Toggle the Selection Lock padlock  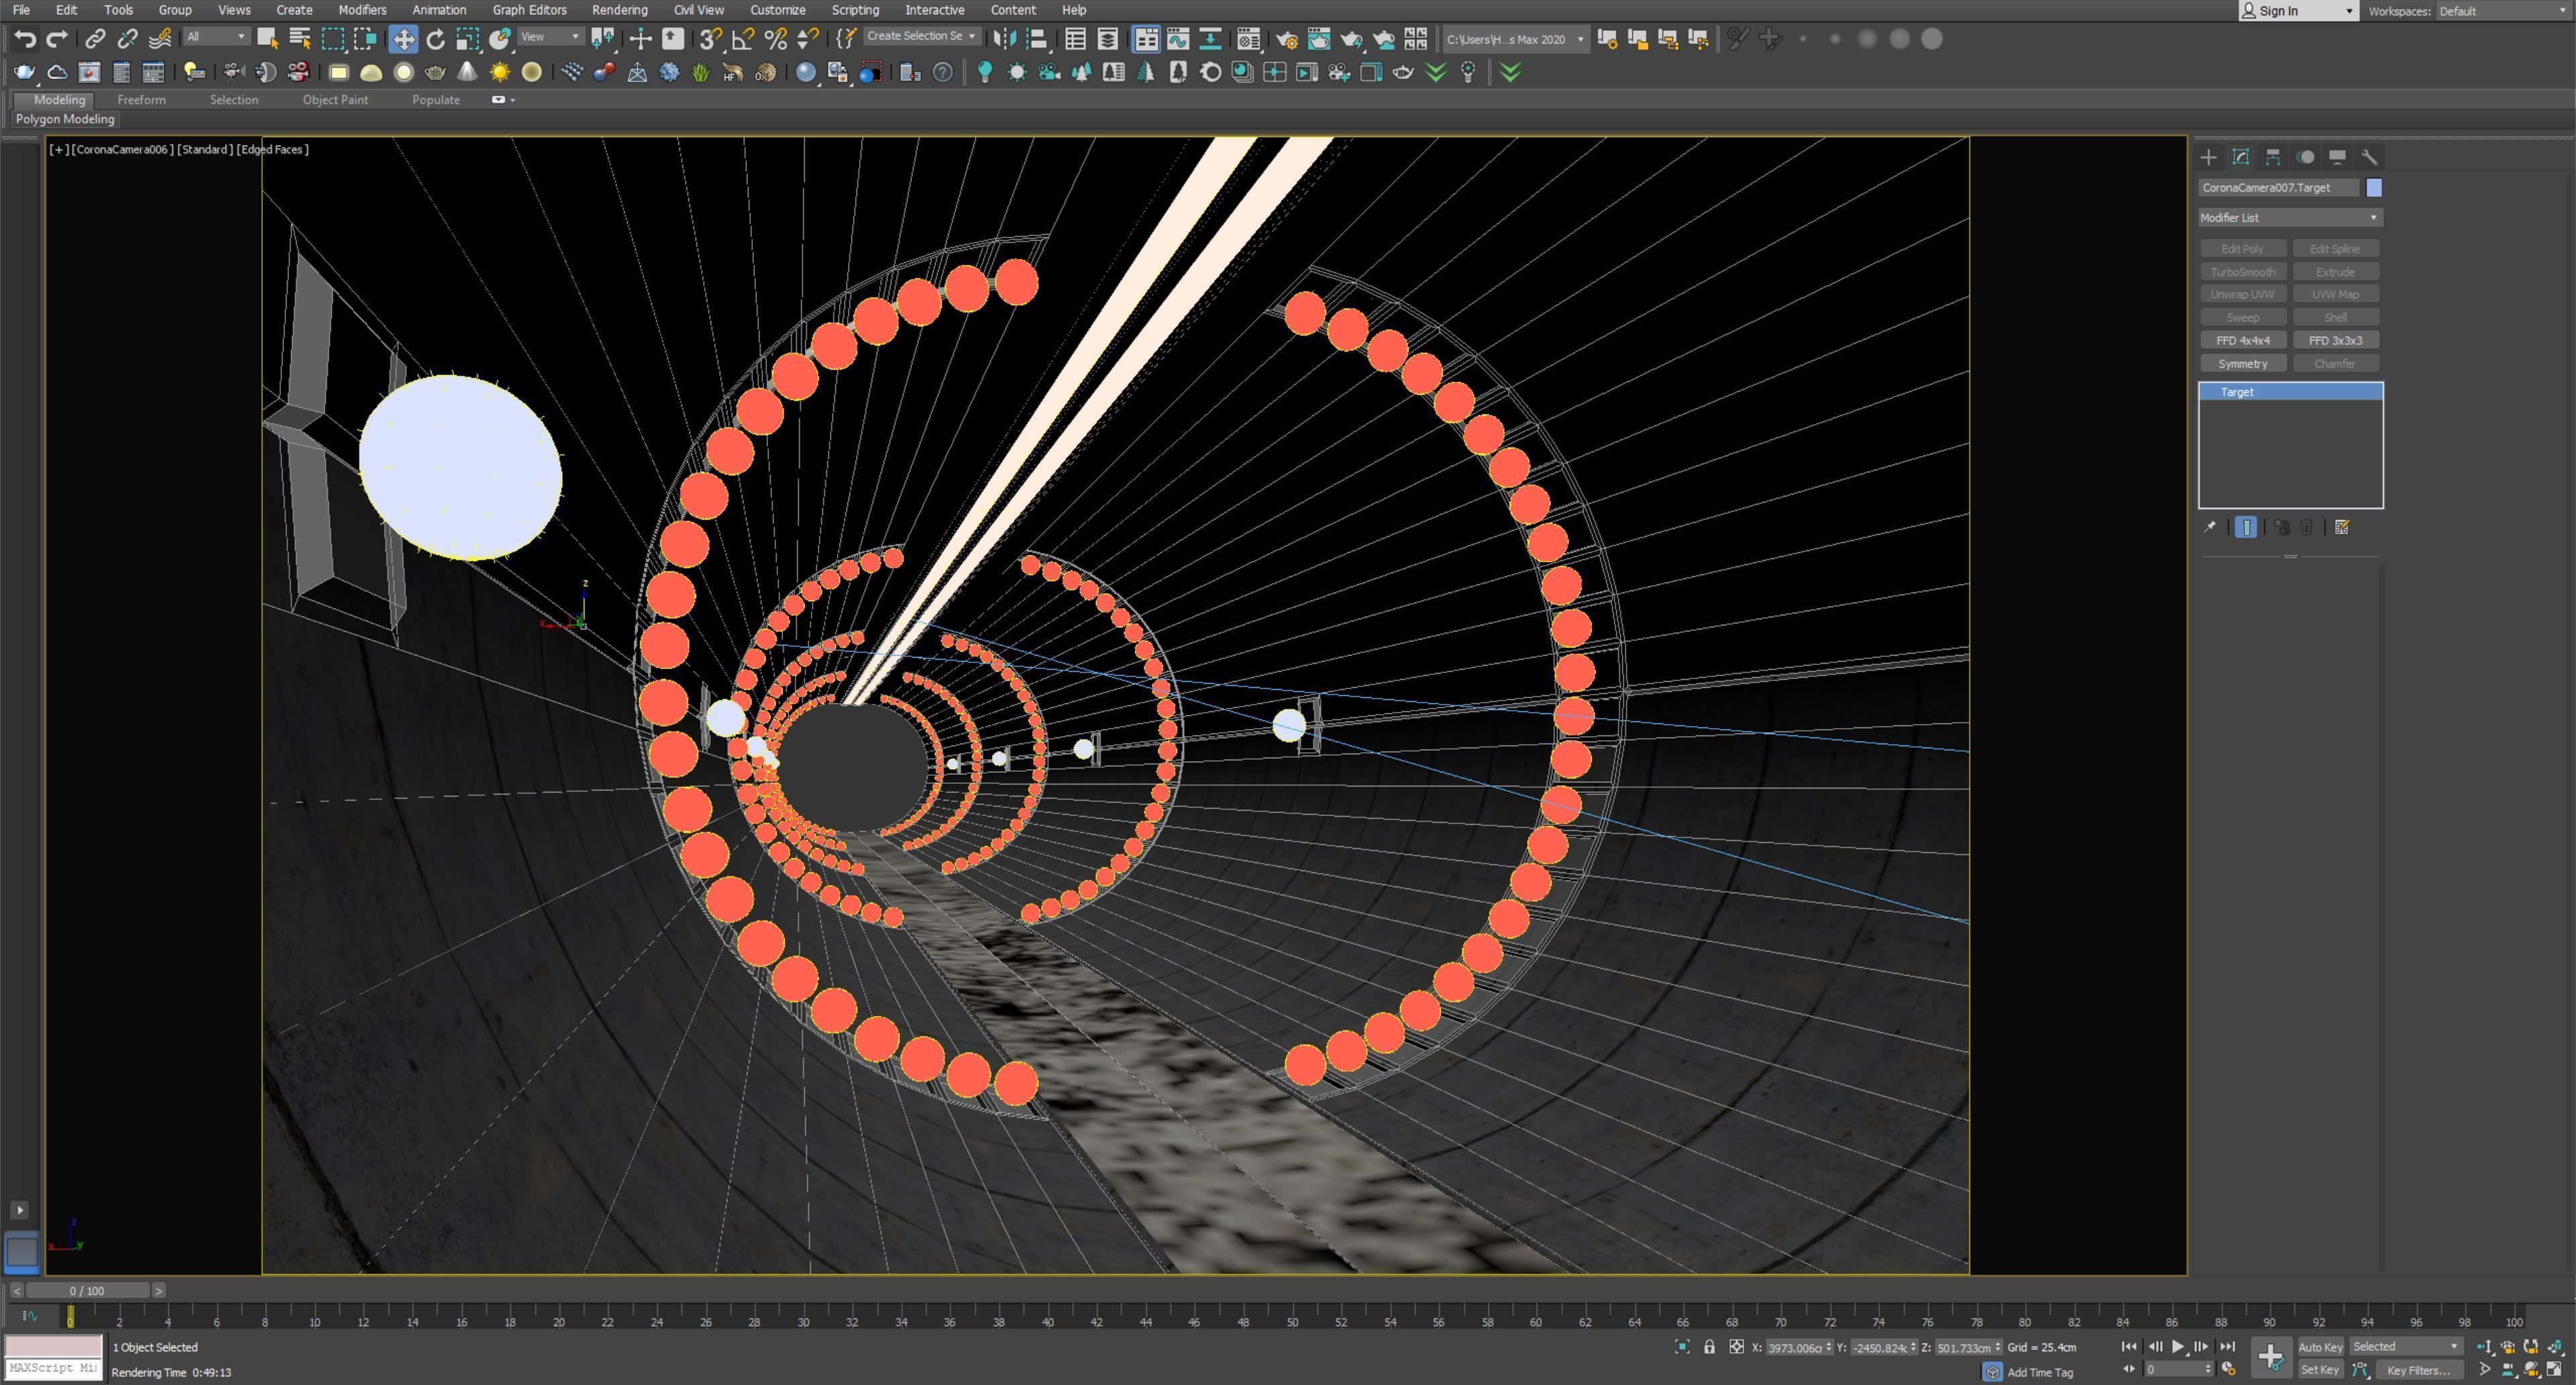(1709, 1347)
